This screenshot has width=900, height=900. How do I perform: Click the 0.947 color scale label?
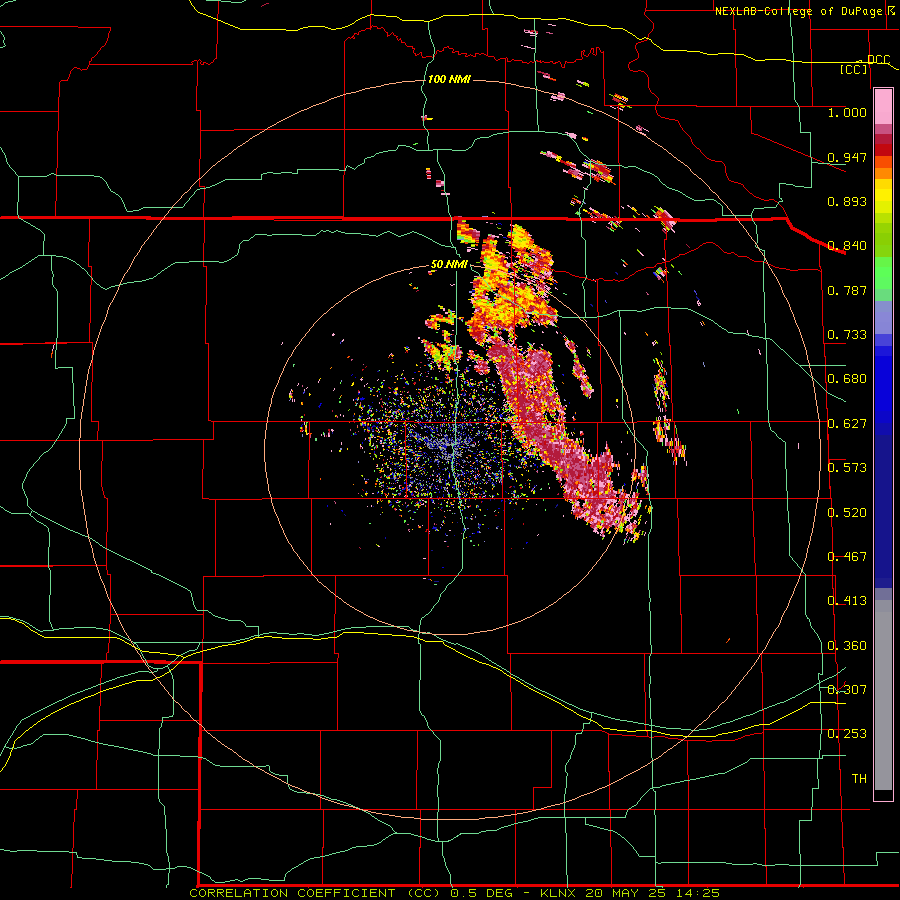(847, 157)
